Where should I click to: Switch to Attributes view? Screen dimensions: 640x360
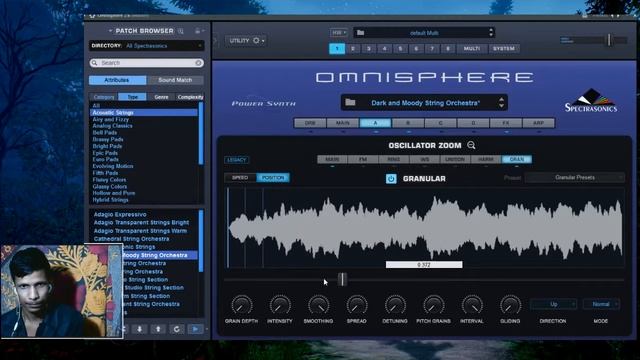pyautogui.click(x=118, y=80)
